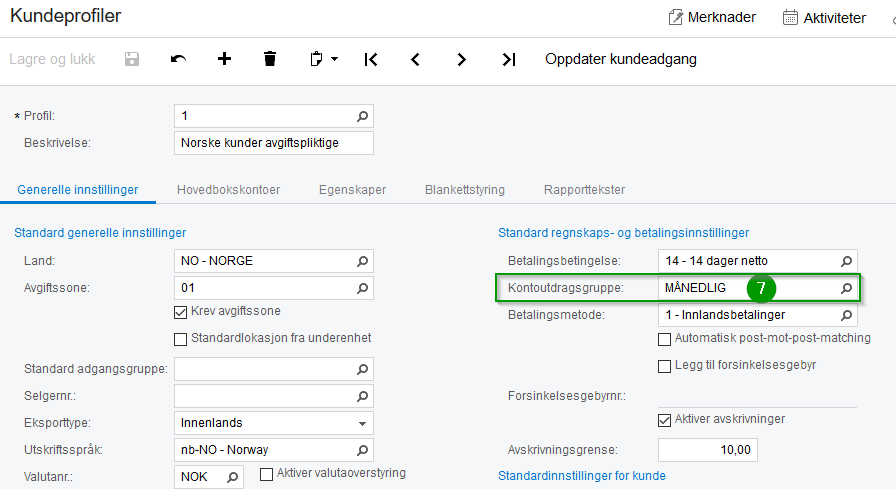The image size is (896, 489).
Task: Jump to last record icon
Action: pyautogui.click(x=508, y=59)
